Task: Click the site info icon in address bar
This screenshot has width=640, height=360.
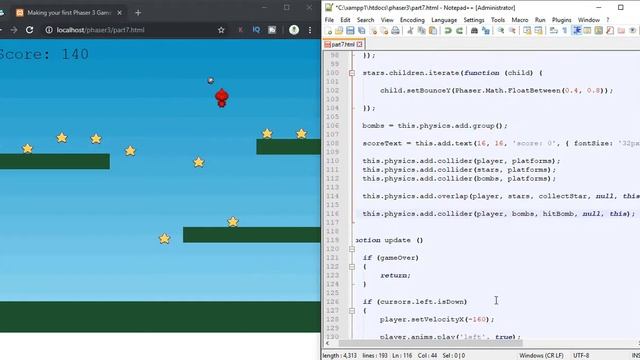Action: point(49,30)
